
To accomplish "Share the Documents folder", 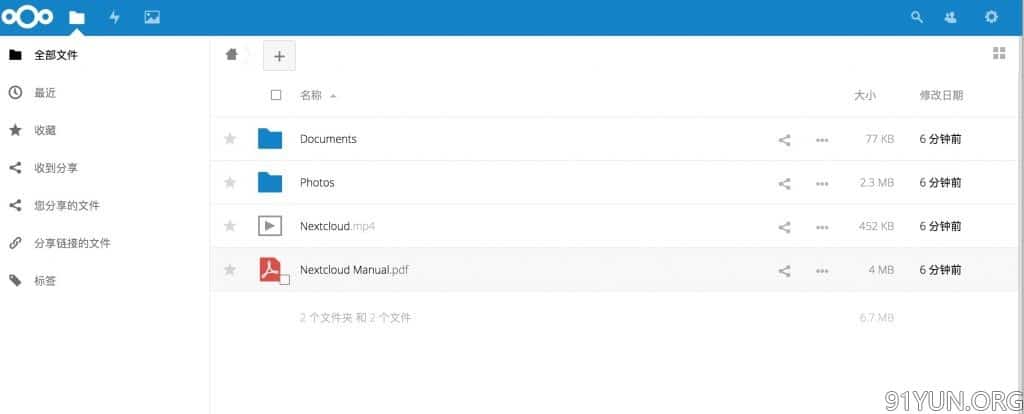I will 784,140.
